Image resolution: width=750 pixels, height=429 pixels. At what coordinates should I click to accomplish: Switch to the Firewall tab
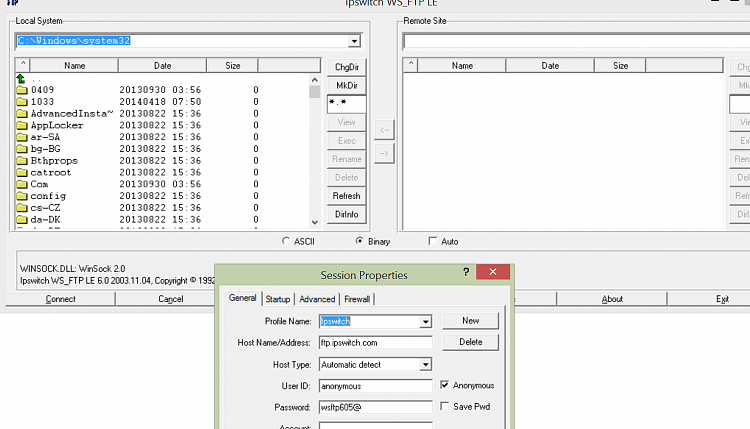[x=357, y=299]
